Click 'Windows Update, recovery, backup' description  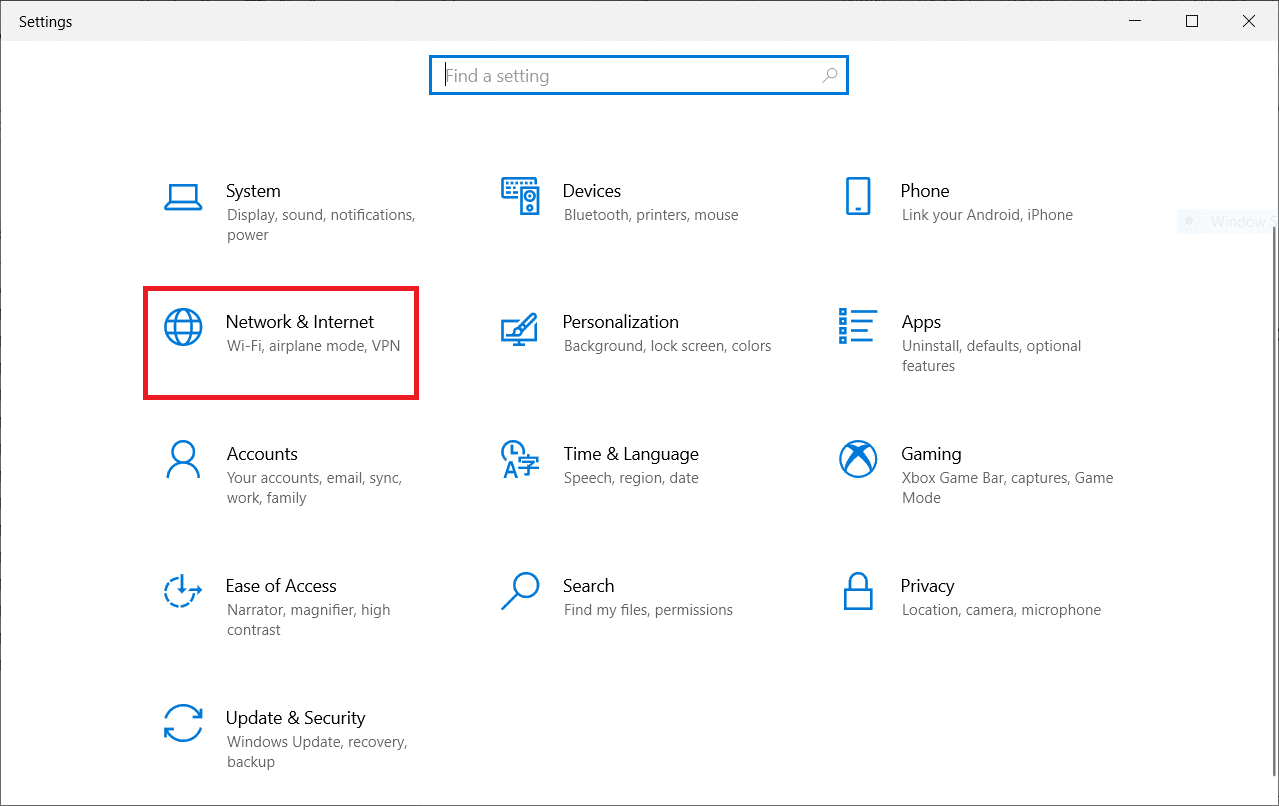click(x=317, y=752)
